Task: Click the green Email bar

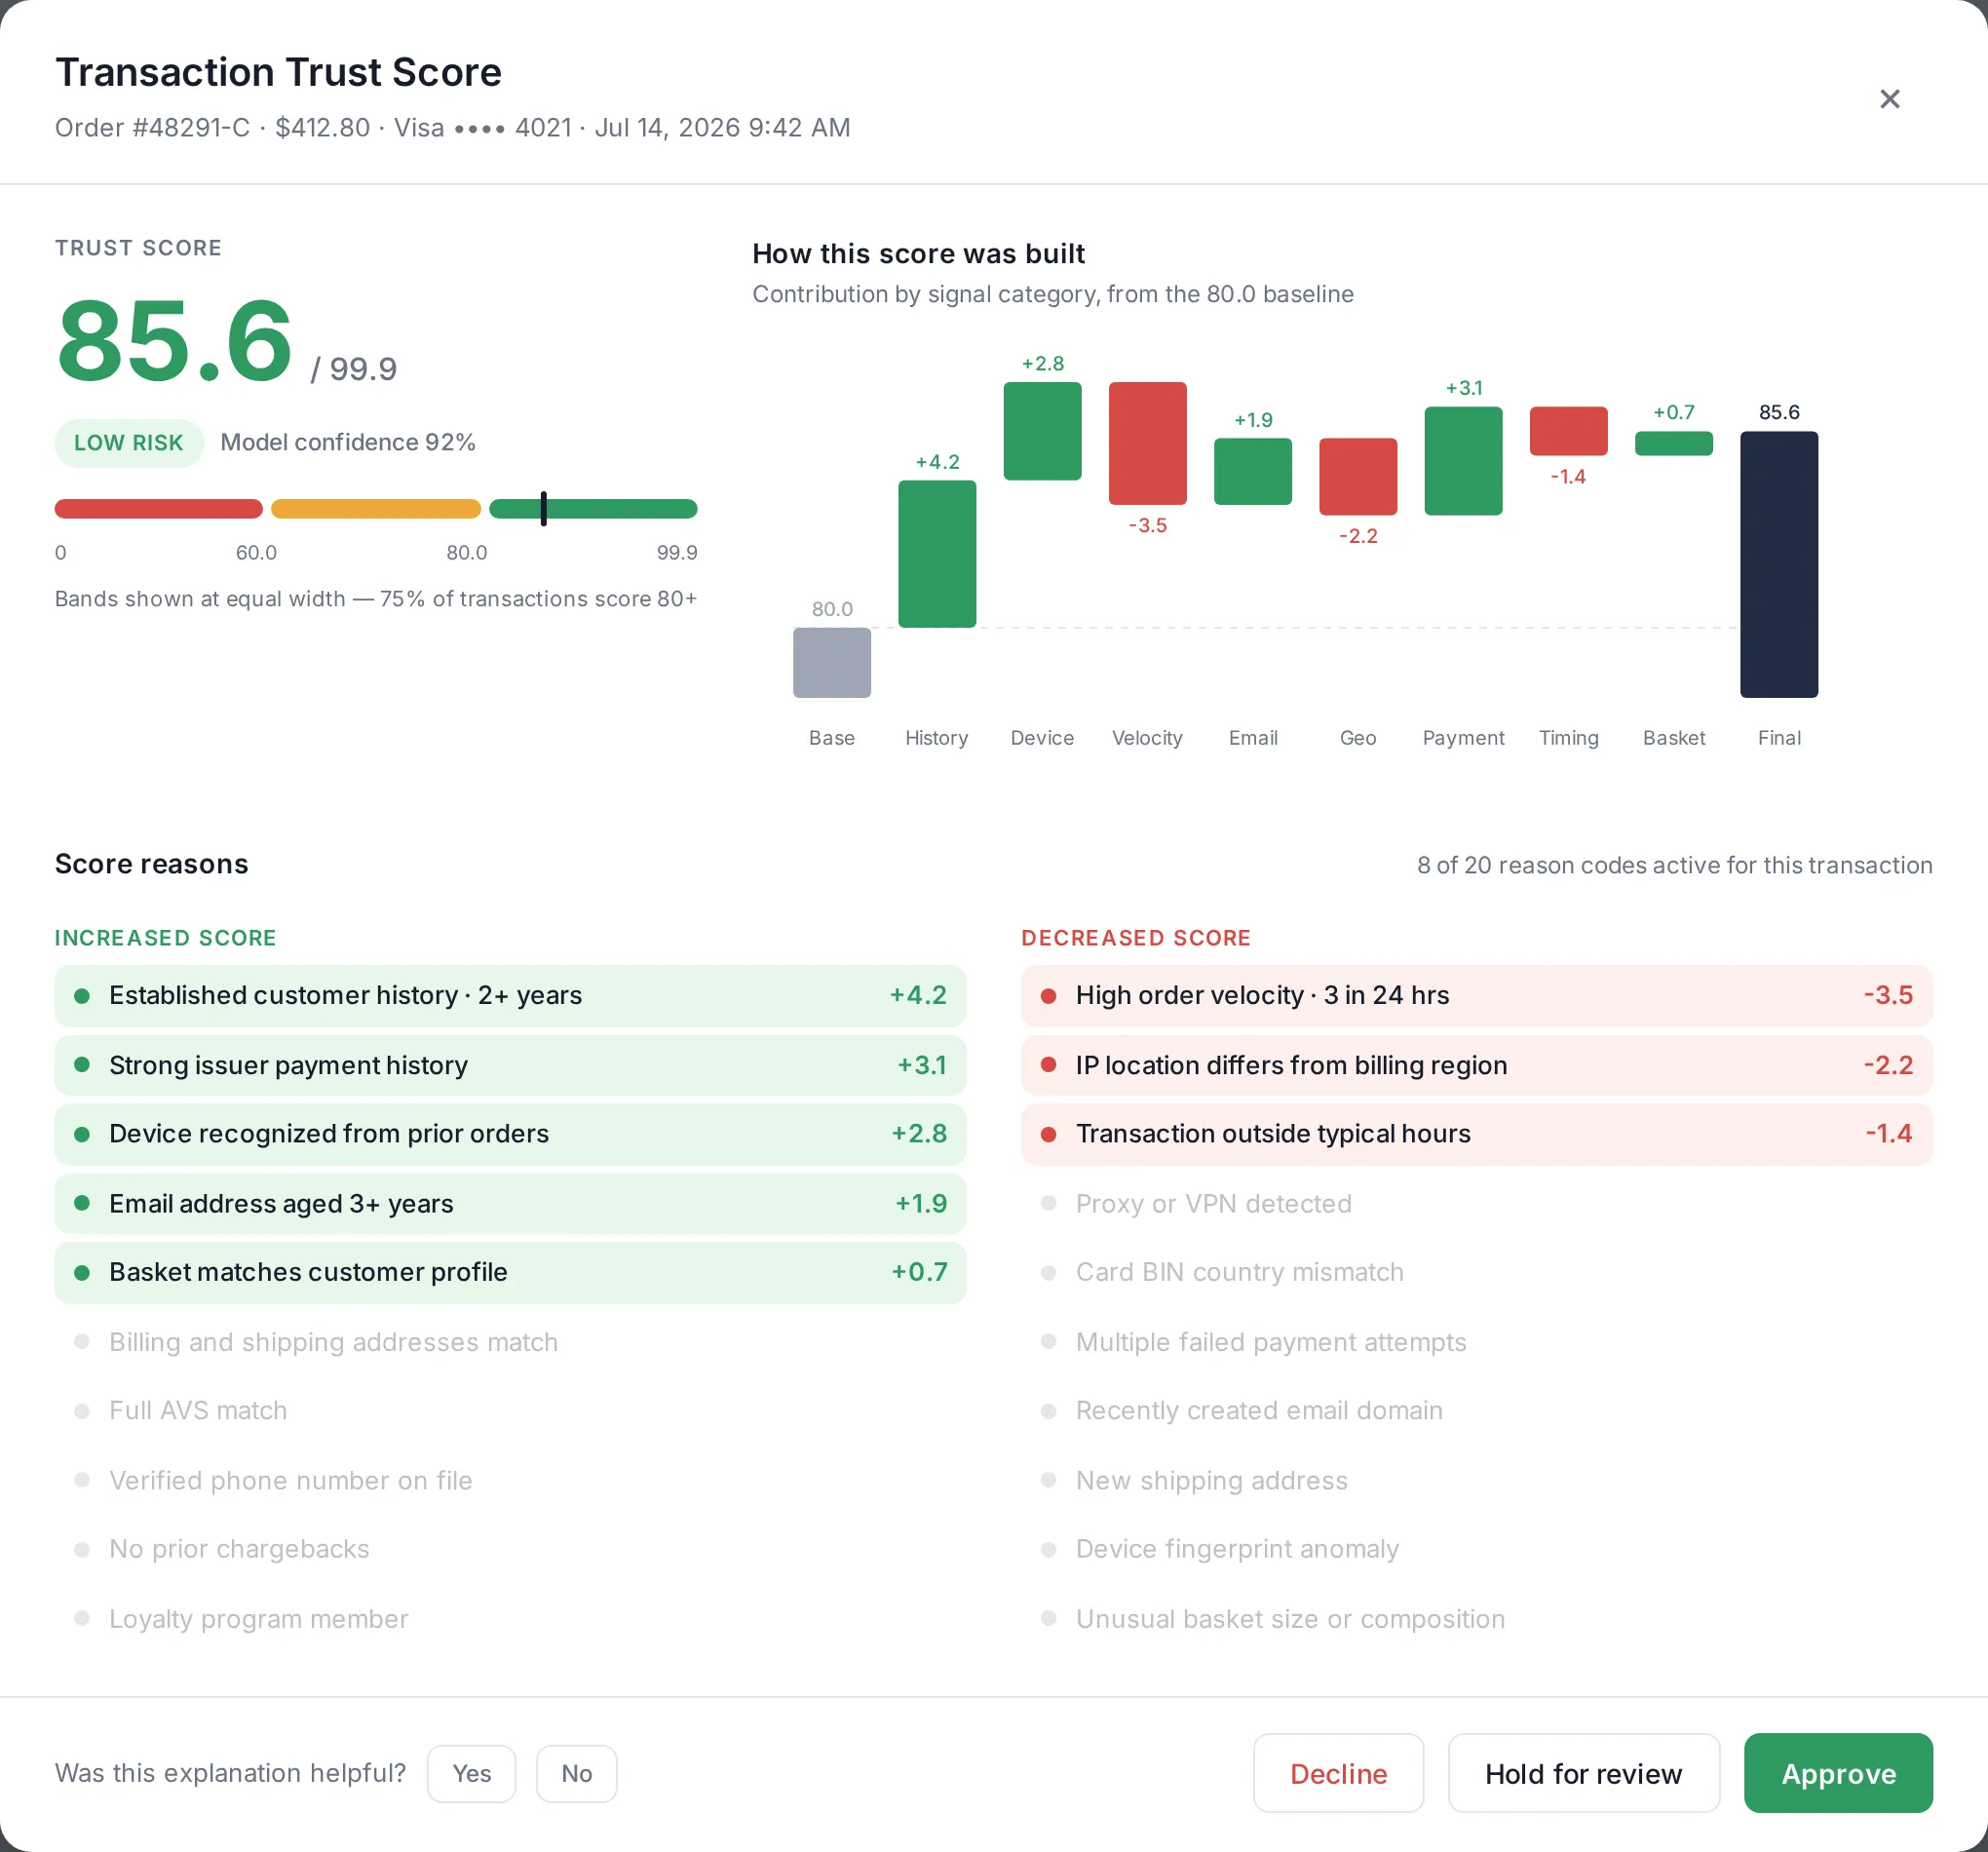Action: pyautogui.click(x=1253, y=471)
